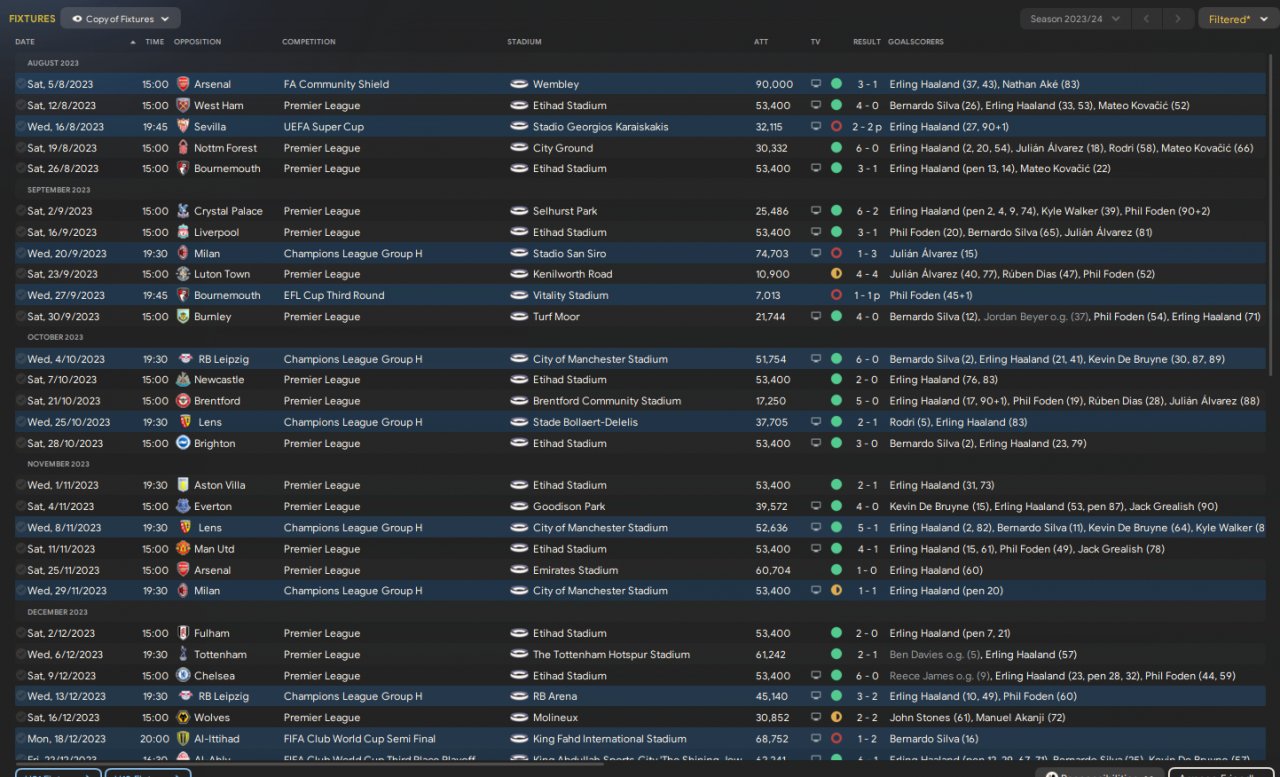Open the FIFA Club World Cup Semi Final link
This screenshot has height=777, width=1280.
pyautogui.click(x=360, y=739)
